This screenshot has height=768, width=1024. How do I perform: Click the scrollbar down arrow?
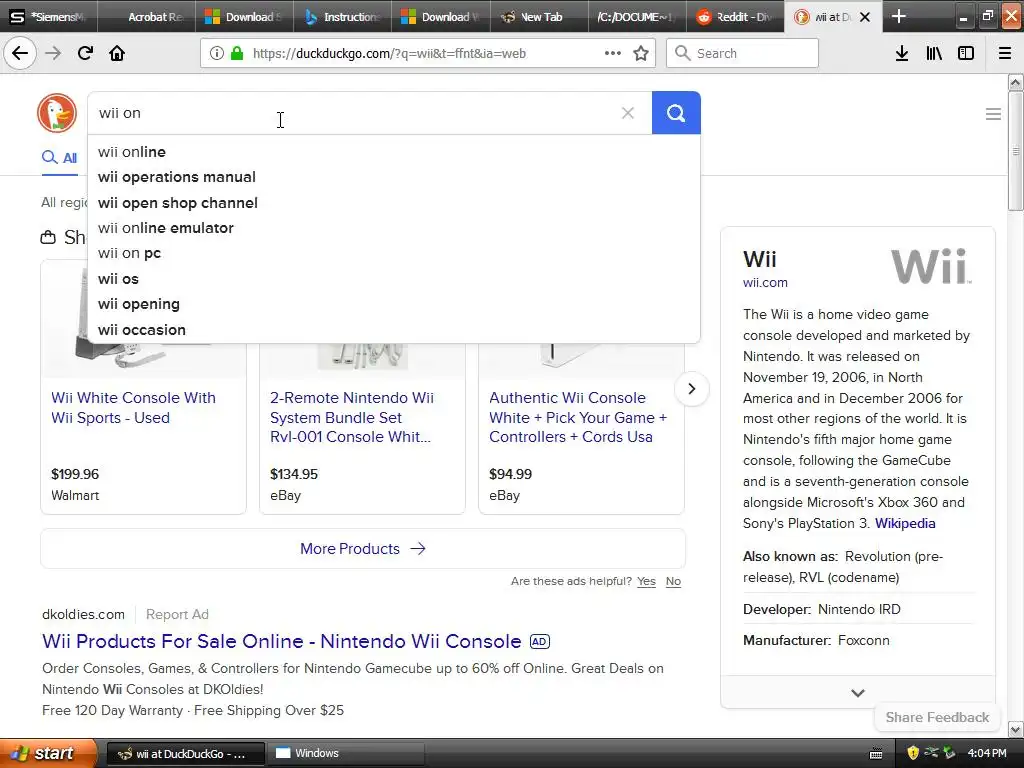[x=1015, y=729]
